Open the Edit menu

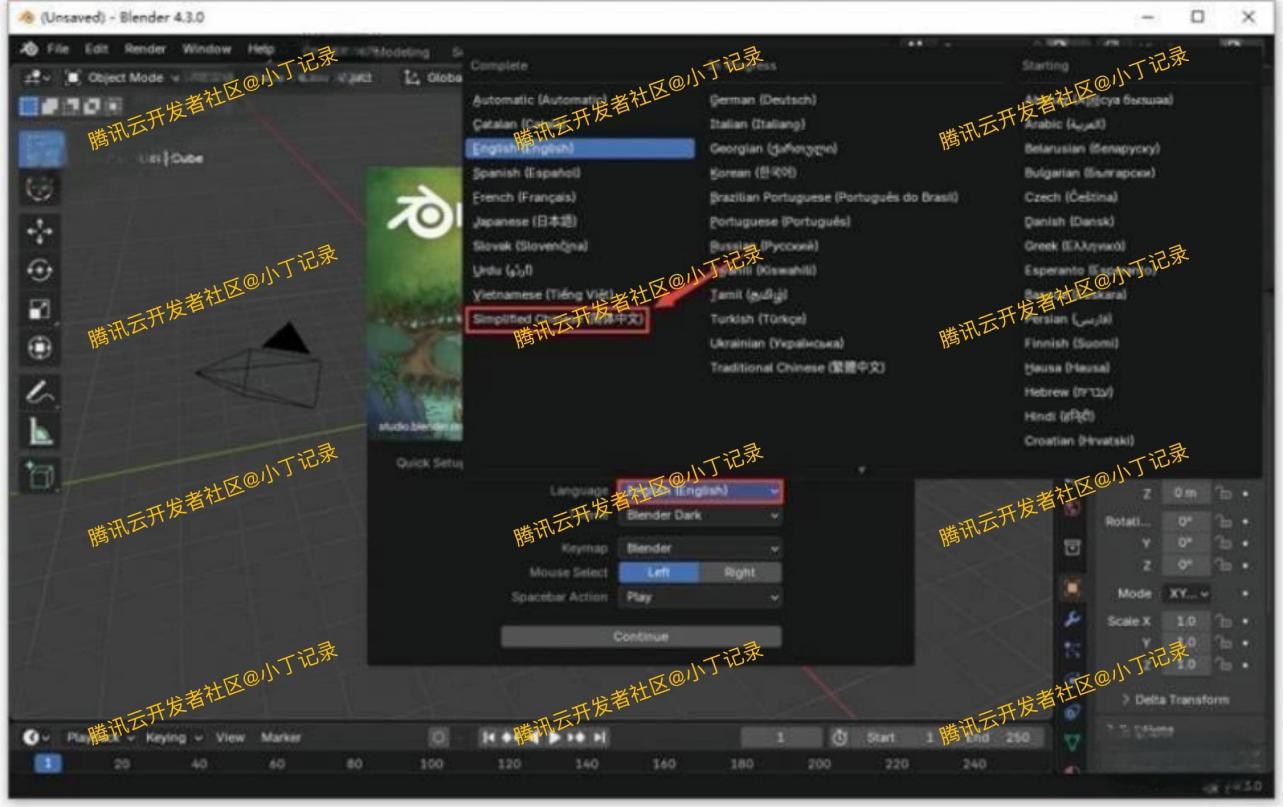click(97, 50)
